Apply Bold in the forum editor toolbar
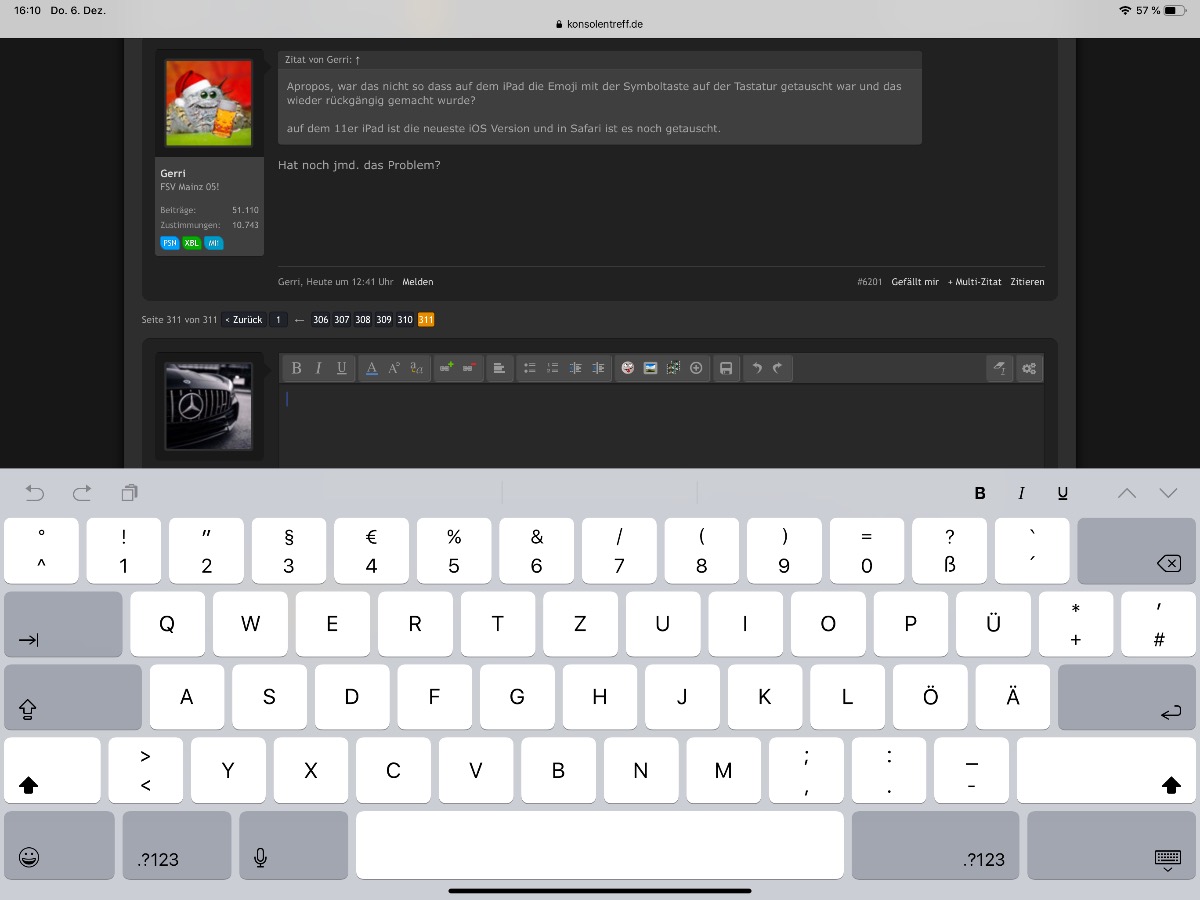This screenshot has width=1200, height=900. pyautogui.click(x=296, y=368)
